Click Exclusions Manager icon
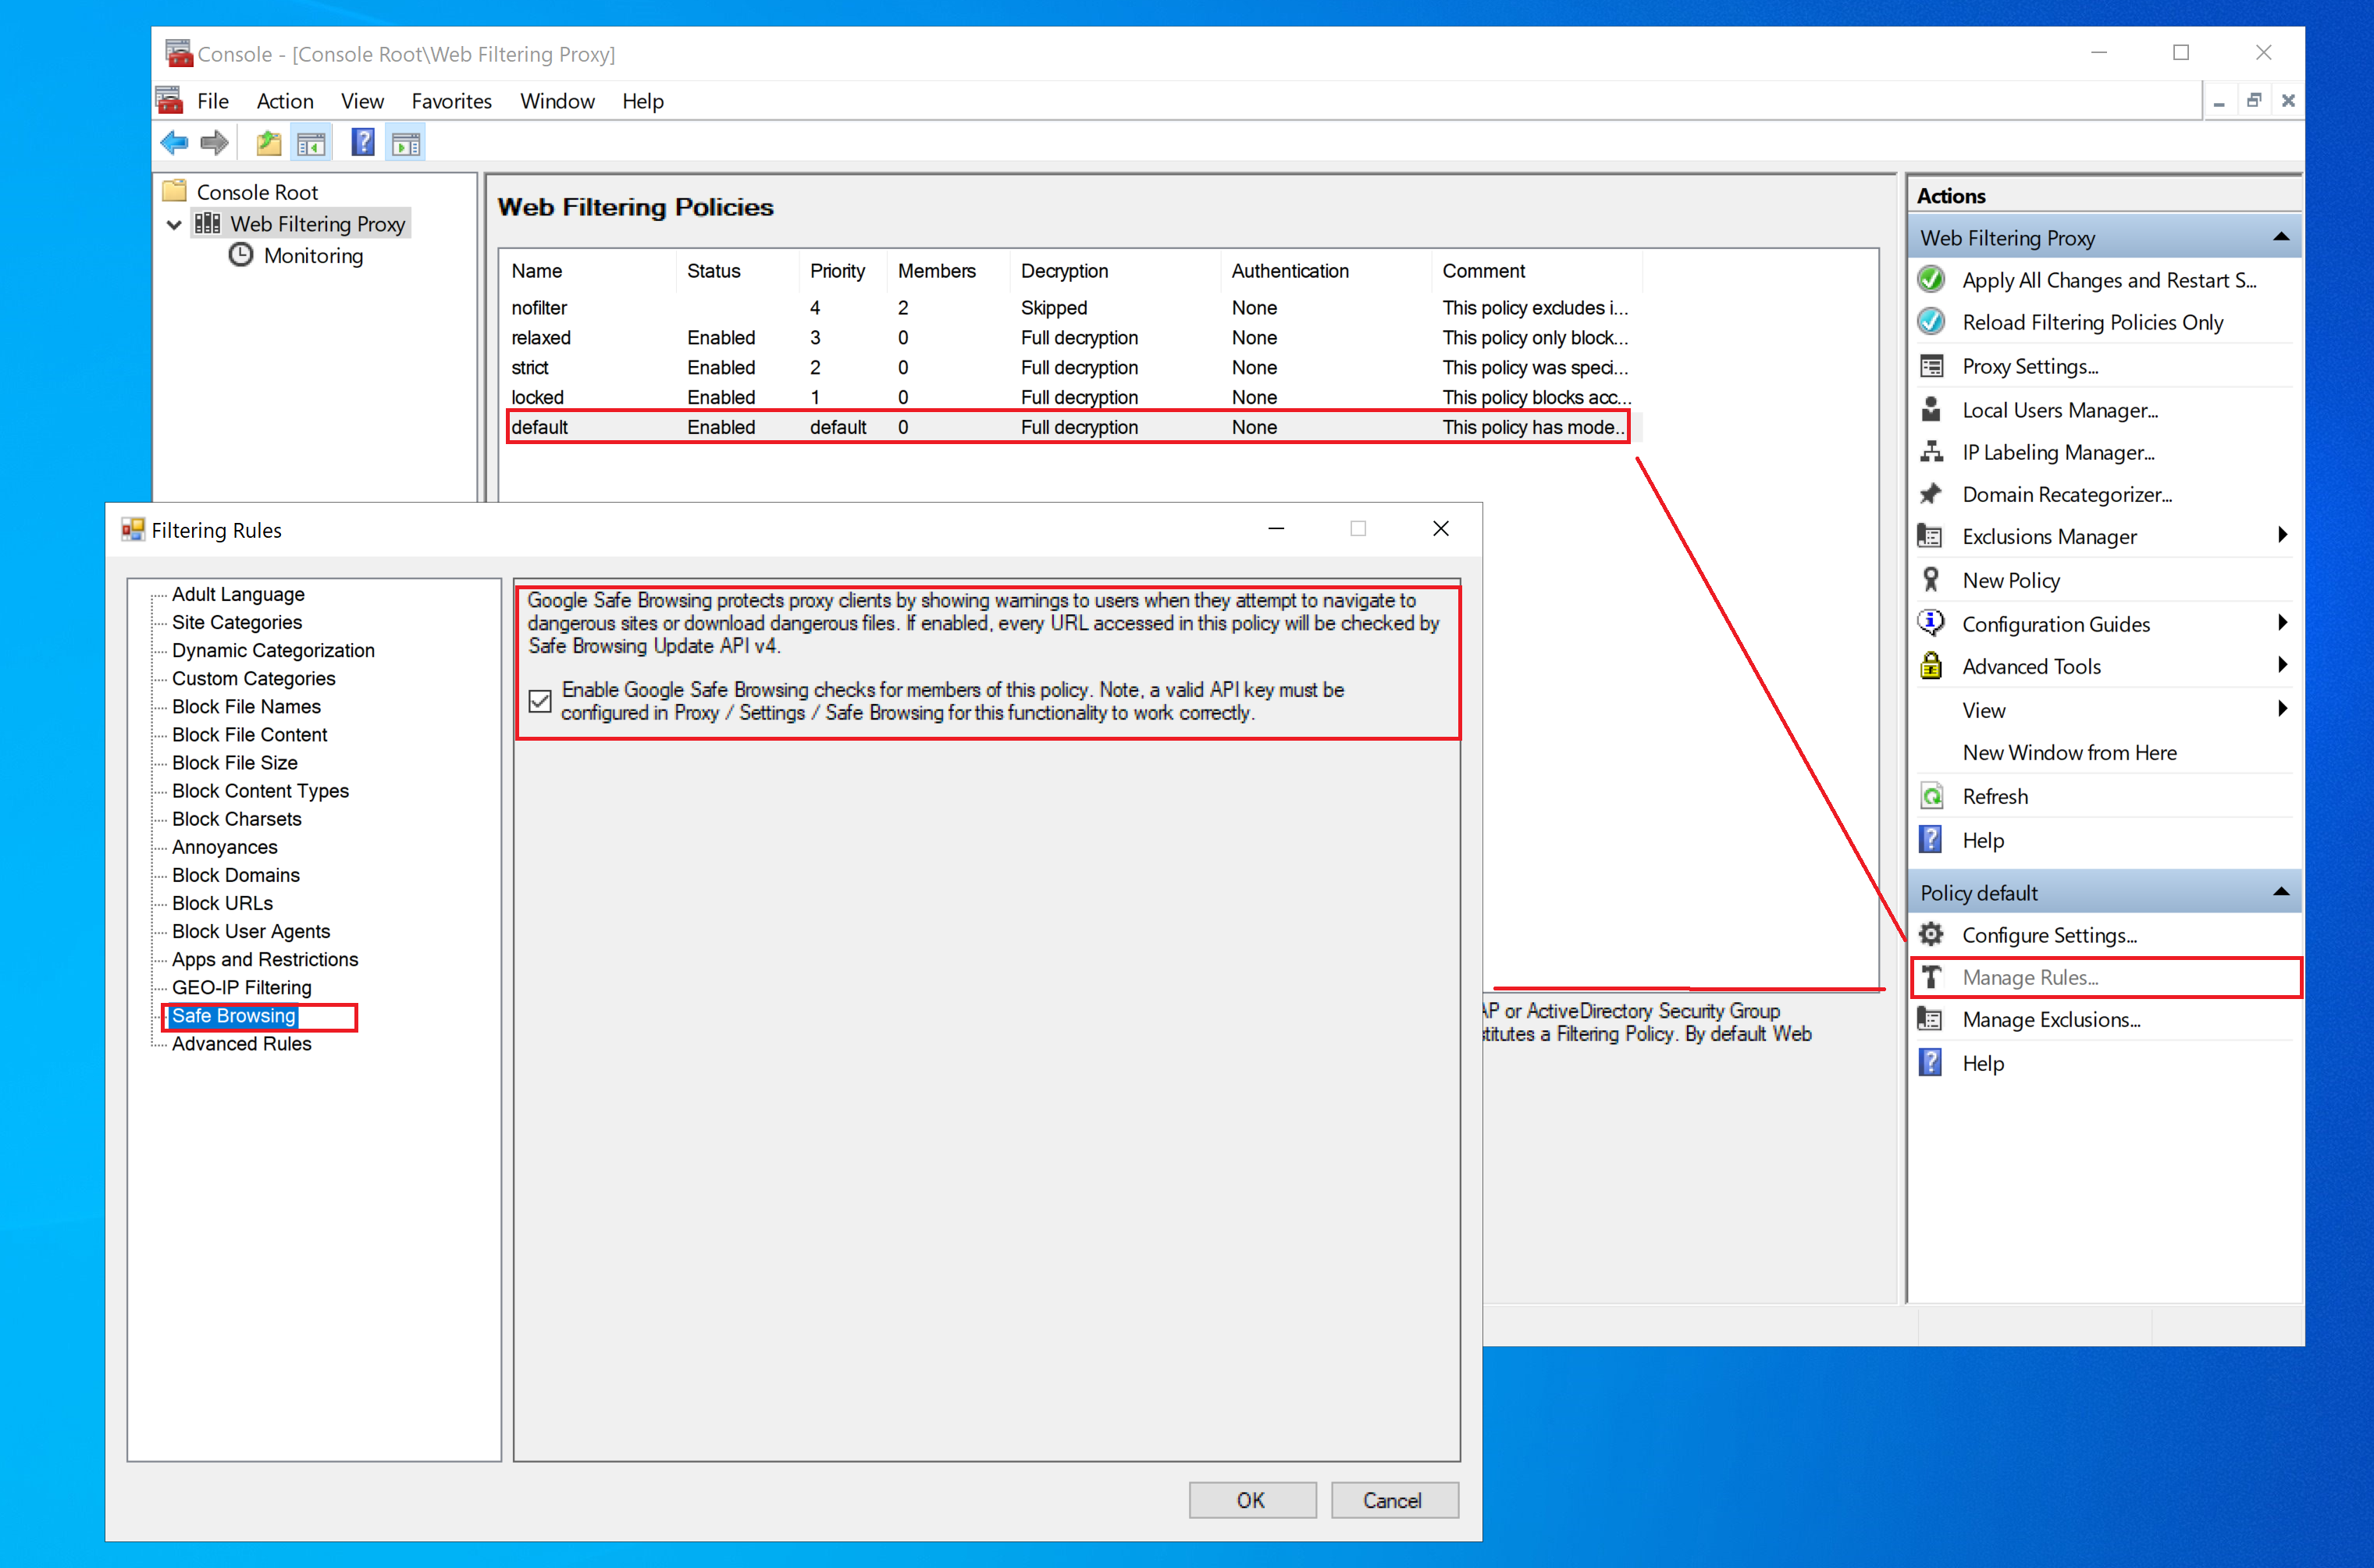The image size is (2374, 1568). (1931, 536)
